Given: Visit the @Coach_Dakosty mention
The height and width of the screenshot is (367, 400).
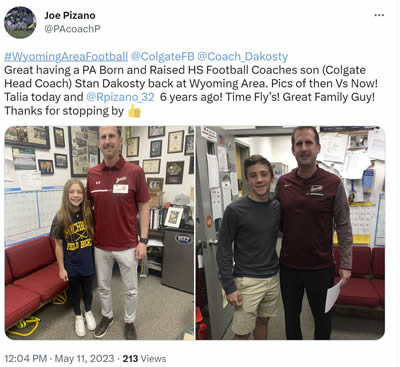Looking at the screenshot, I should click(x=243, y=57).
